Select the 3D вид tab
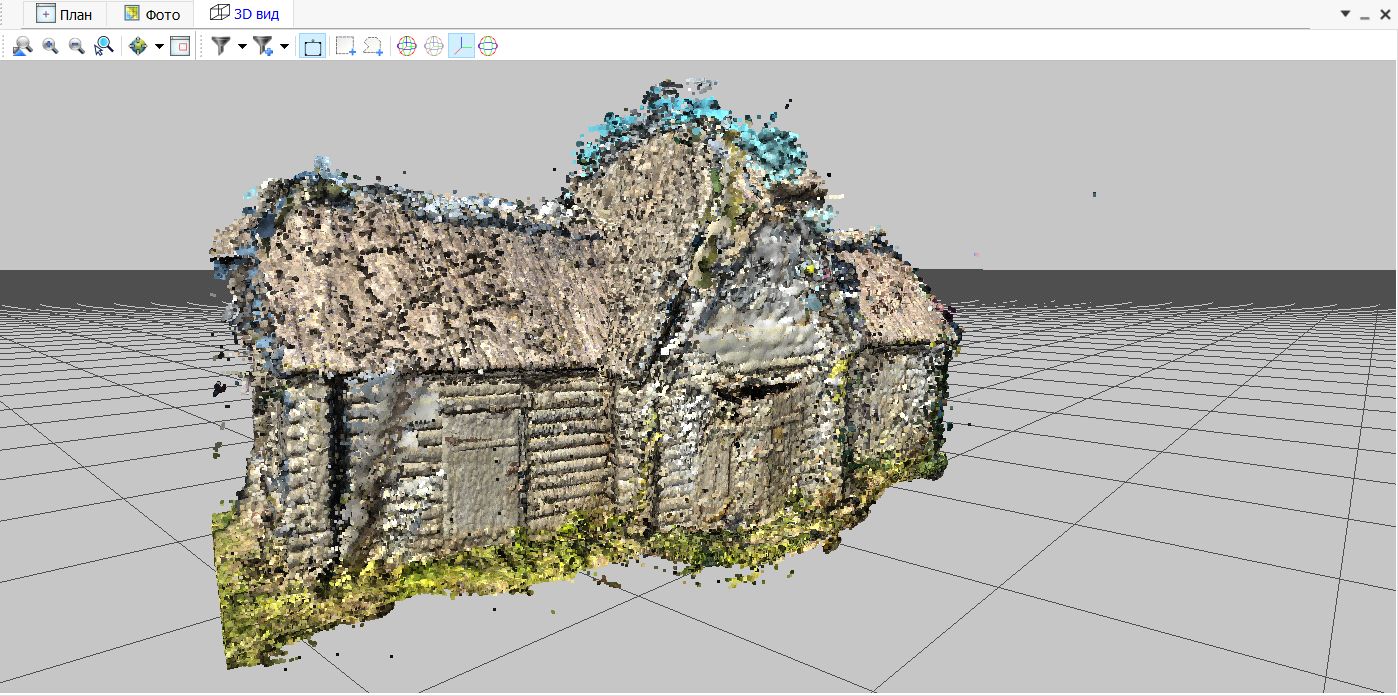This screenshot has height=696, width=1398. [244, 14]
